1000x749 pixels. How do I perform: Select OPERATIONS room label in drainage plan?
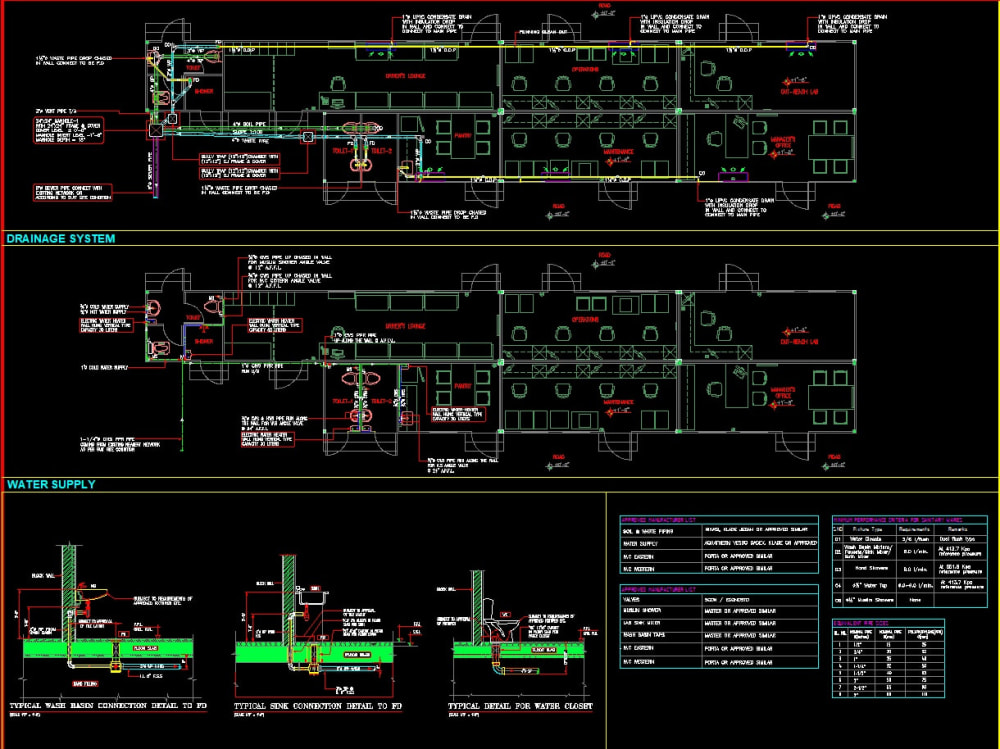point(585,69)
